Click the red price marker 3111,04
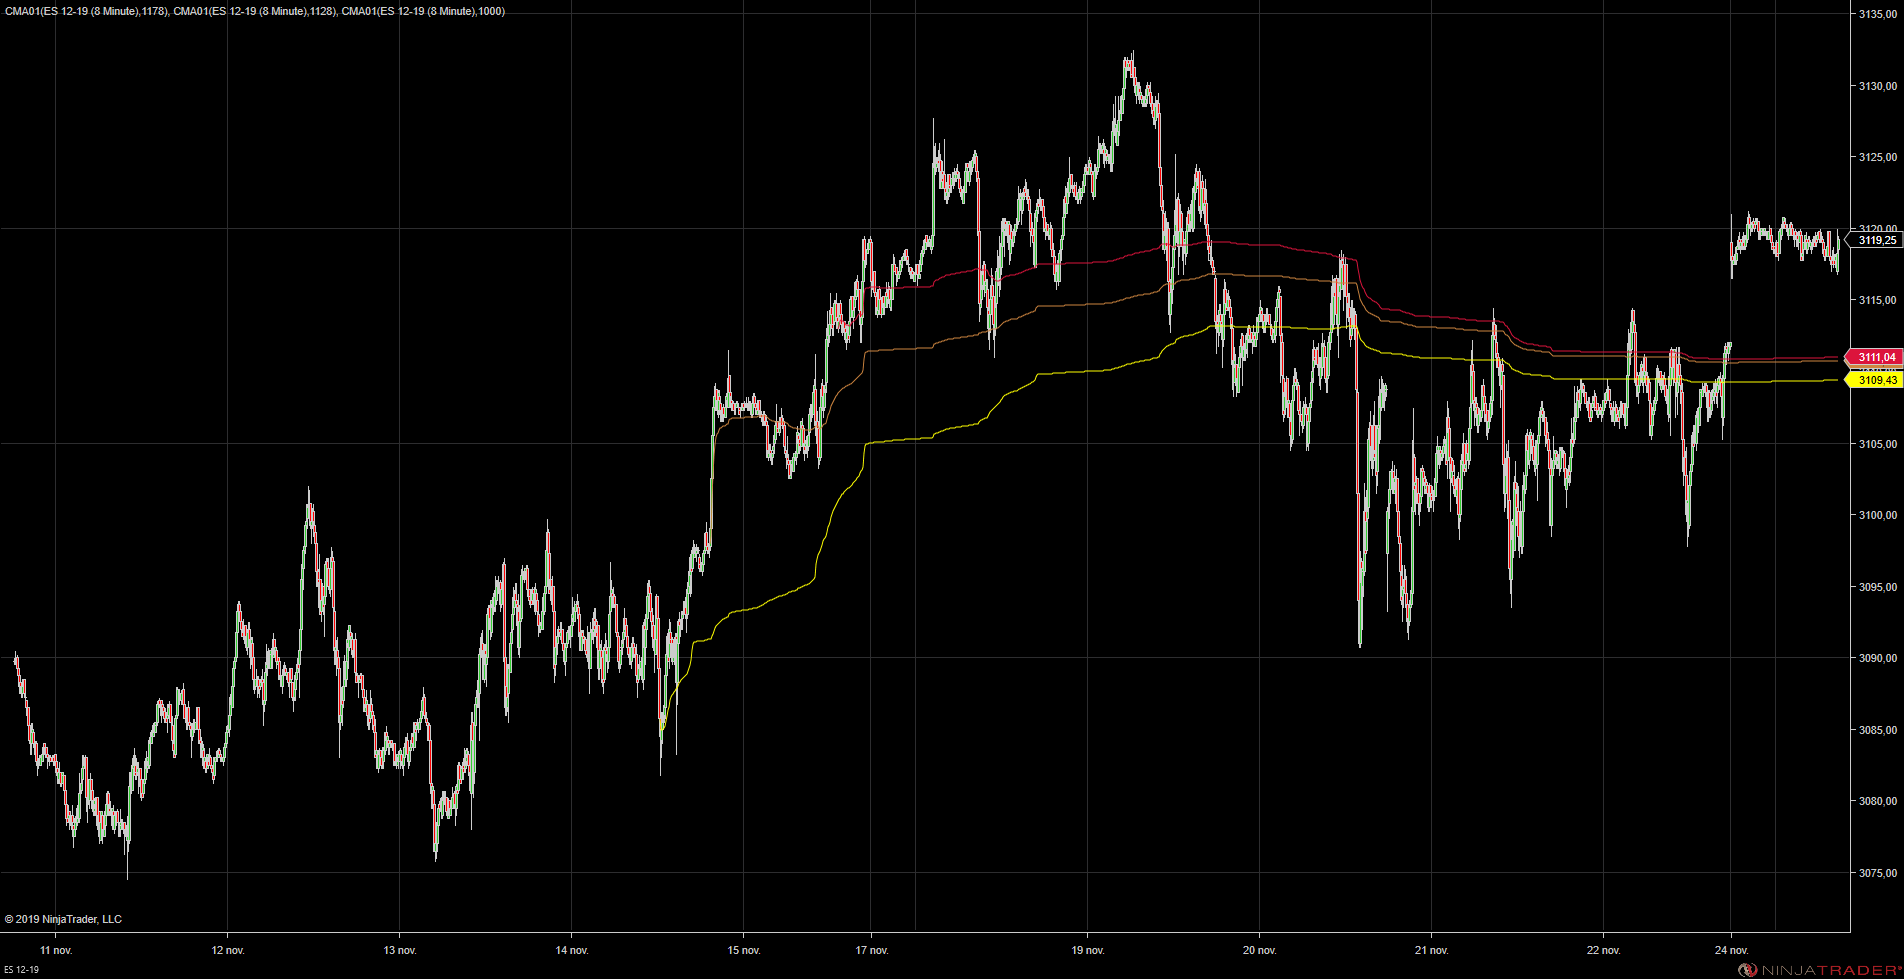1904x979 pixels. pos(1874,357)
